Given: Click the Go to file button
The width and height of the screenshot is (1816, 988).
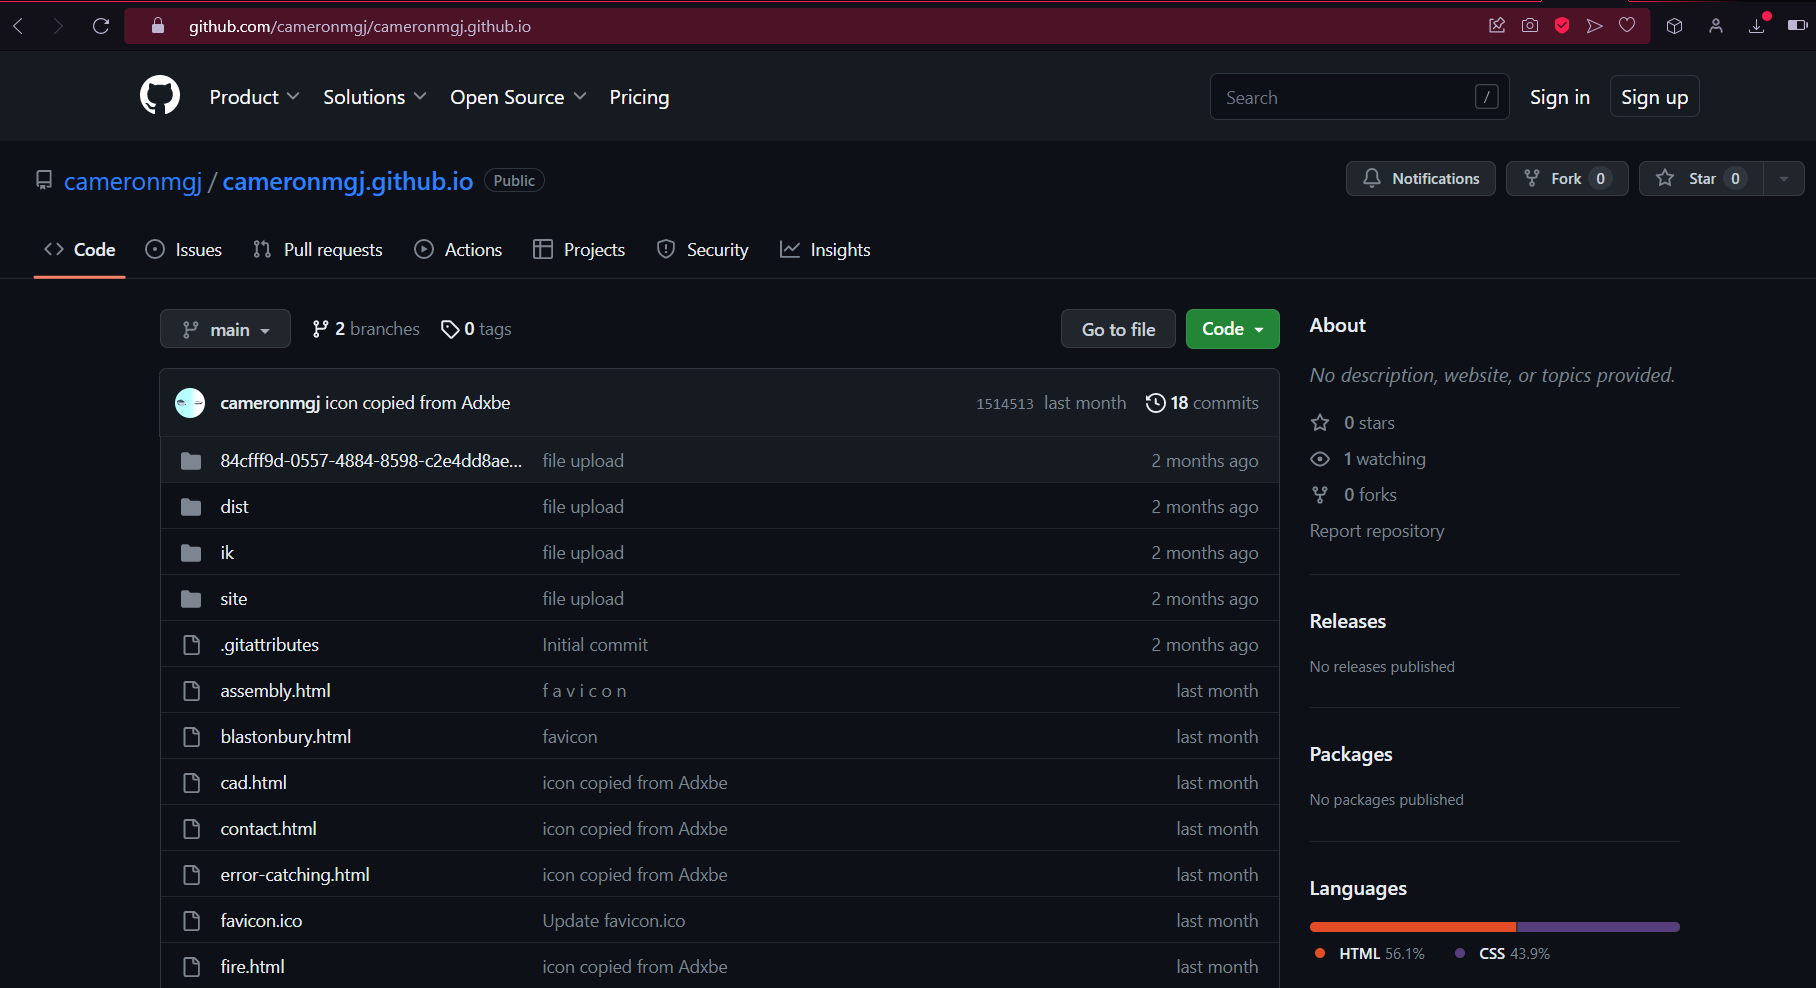Looking at the screenshot, I should [1118, 329].
